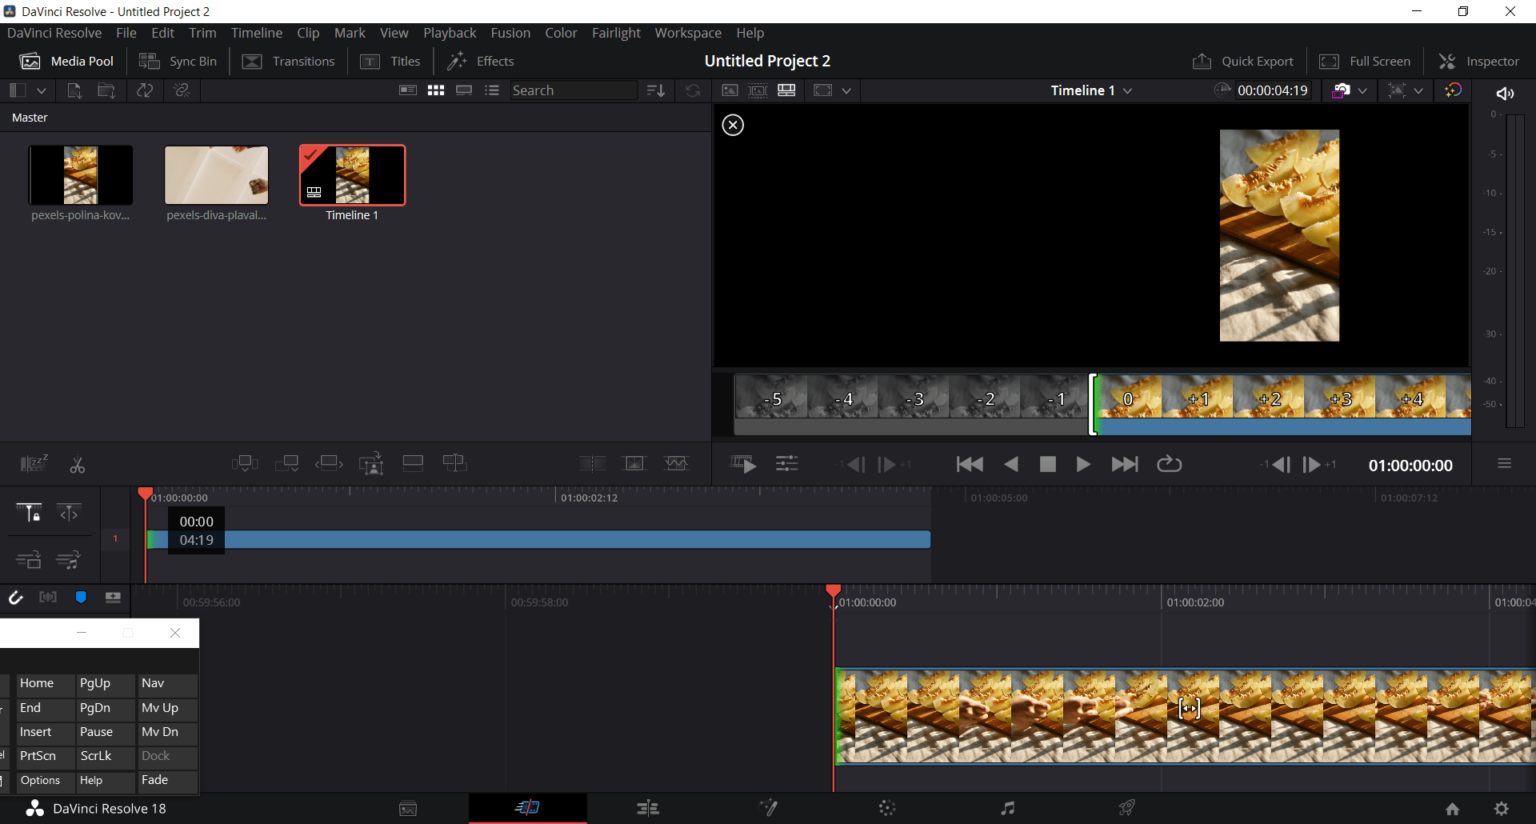
Task: Toggle Bypass Color Grades and Fusion effects
Action: tap(1453, 90)
